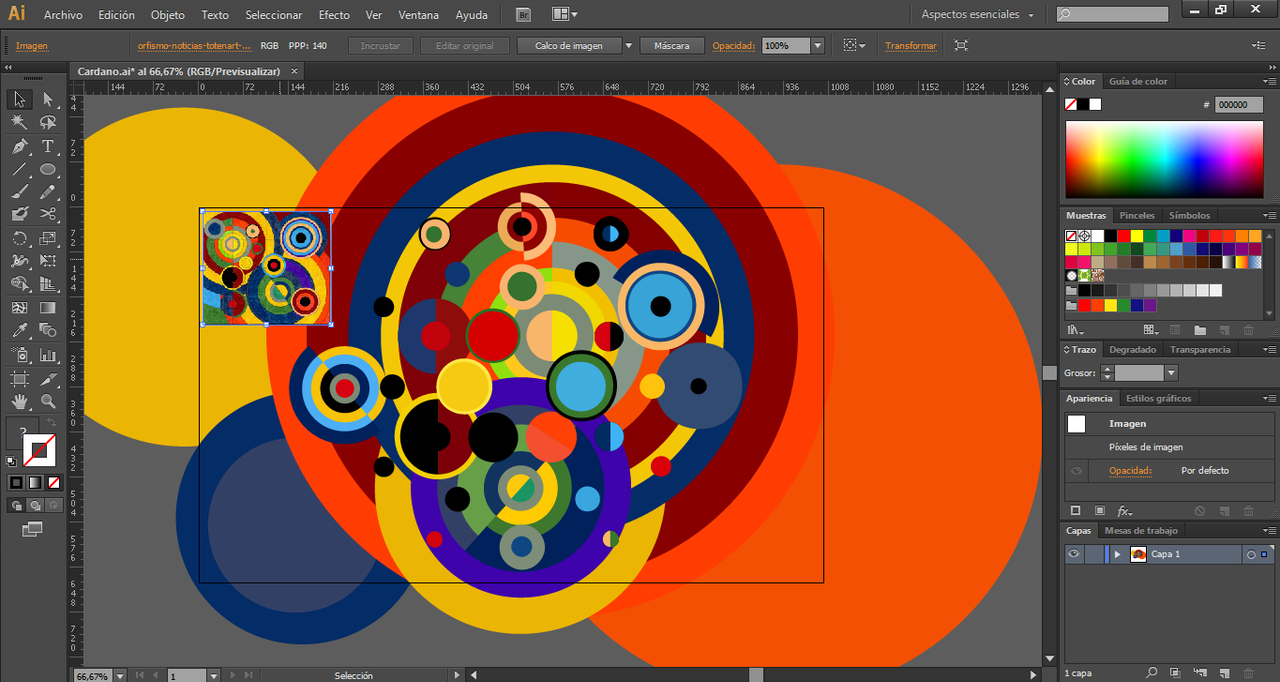Click the Capa 1 target circle
Screen dimensions: 1280x682
pos(1250,554)
